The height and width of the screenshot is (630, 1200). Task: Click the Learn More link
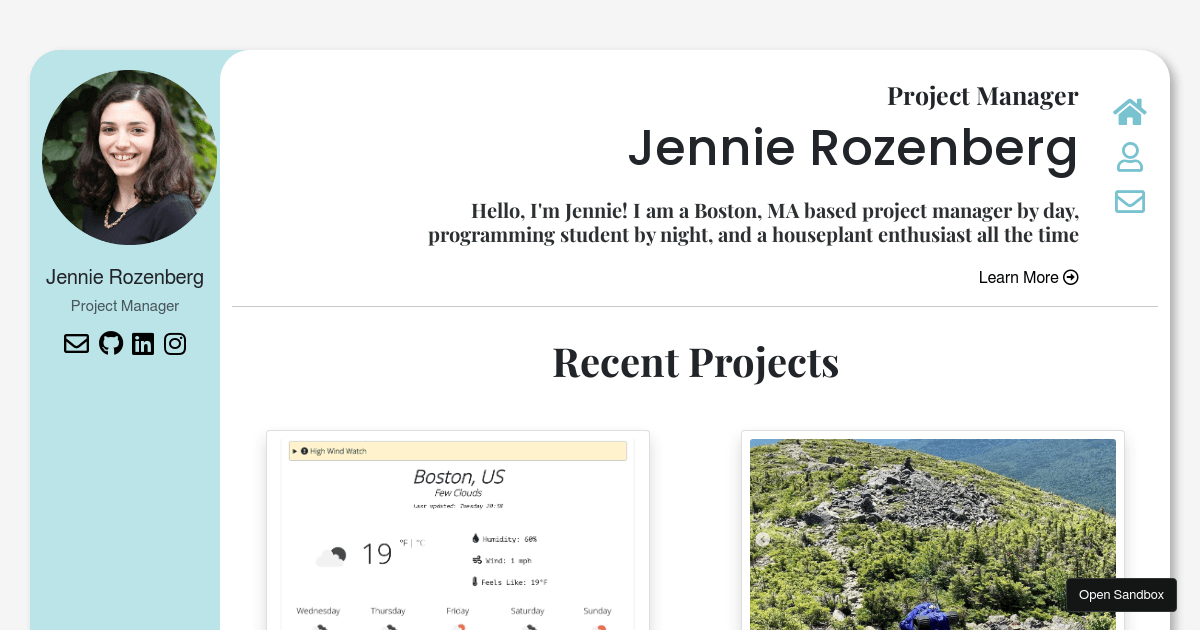[1028, 277]
